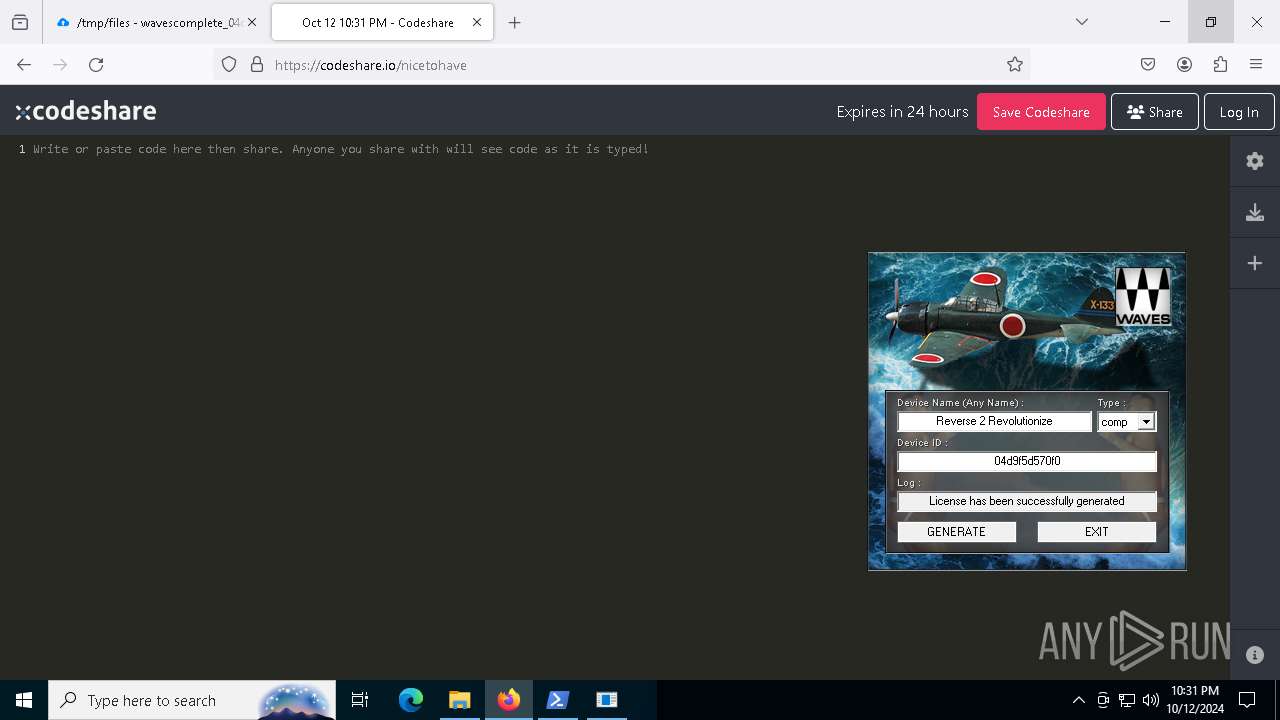This screenshot has width=1280, height=720.
Task: Open a new browser tab
Action: tap(514, 22)
